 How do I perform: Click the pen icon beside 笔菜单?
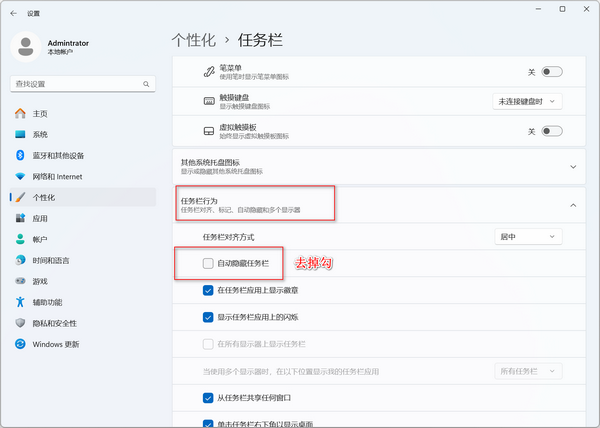tap(209, 72)
